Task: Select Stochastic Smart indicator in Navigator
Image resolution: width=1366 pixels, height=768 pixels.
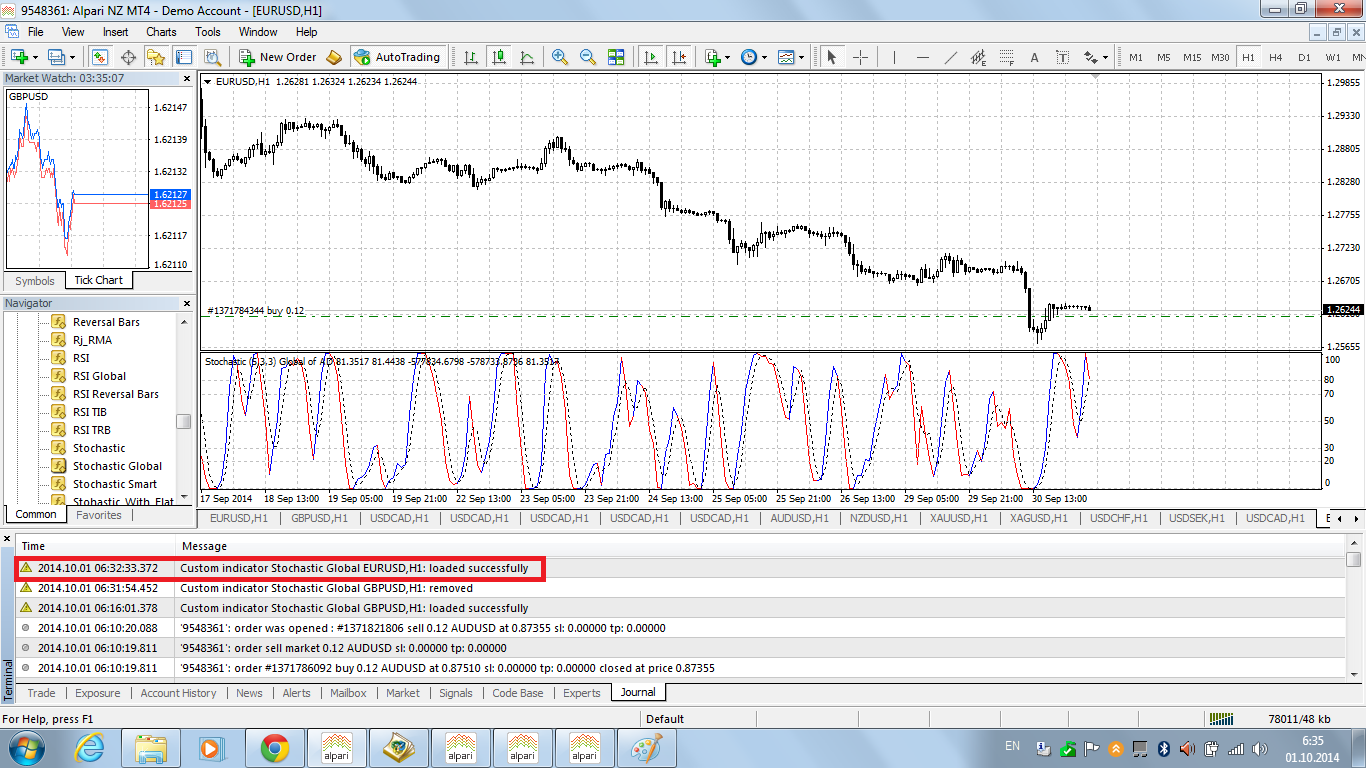Action: click(114, 484)
